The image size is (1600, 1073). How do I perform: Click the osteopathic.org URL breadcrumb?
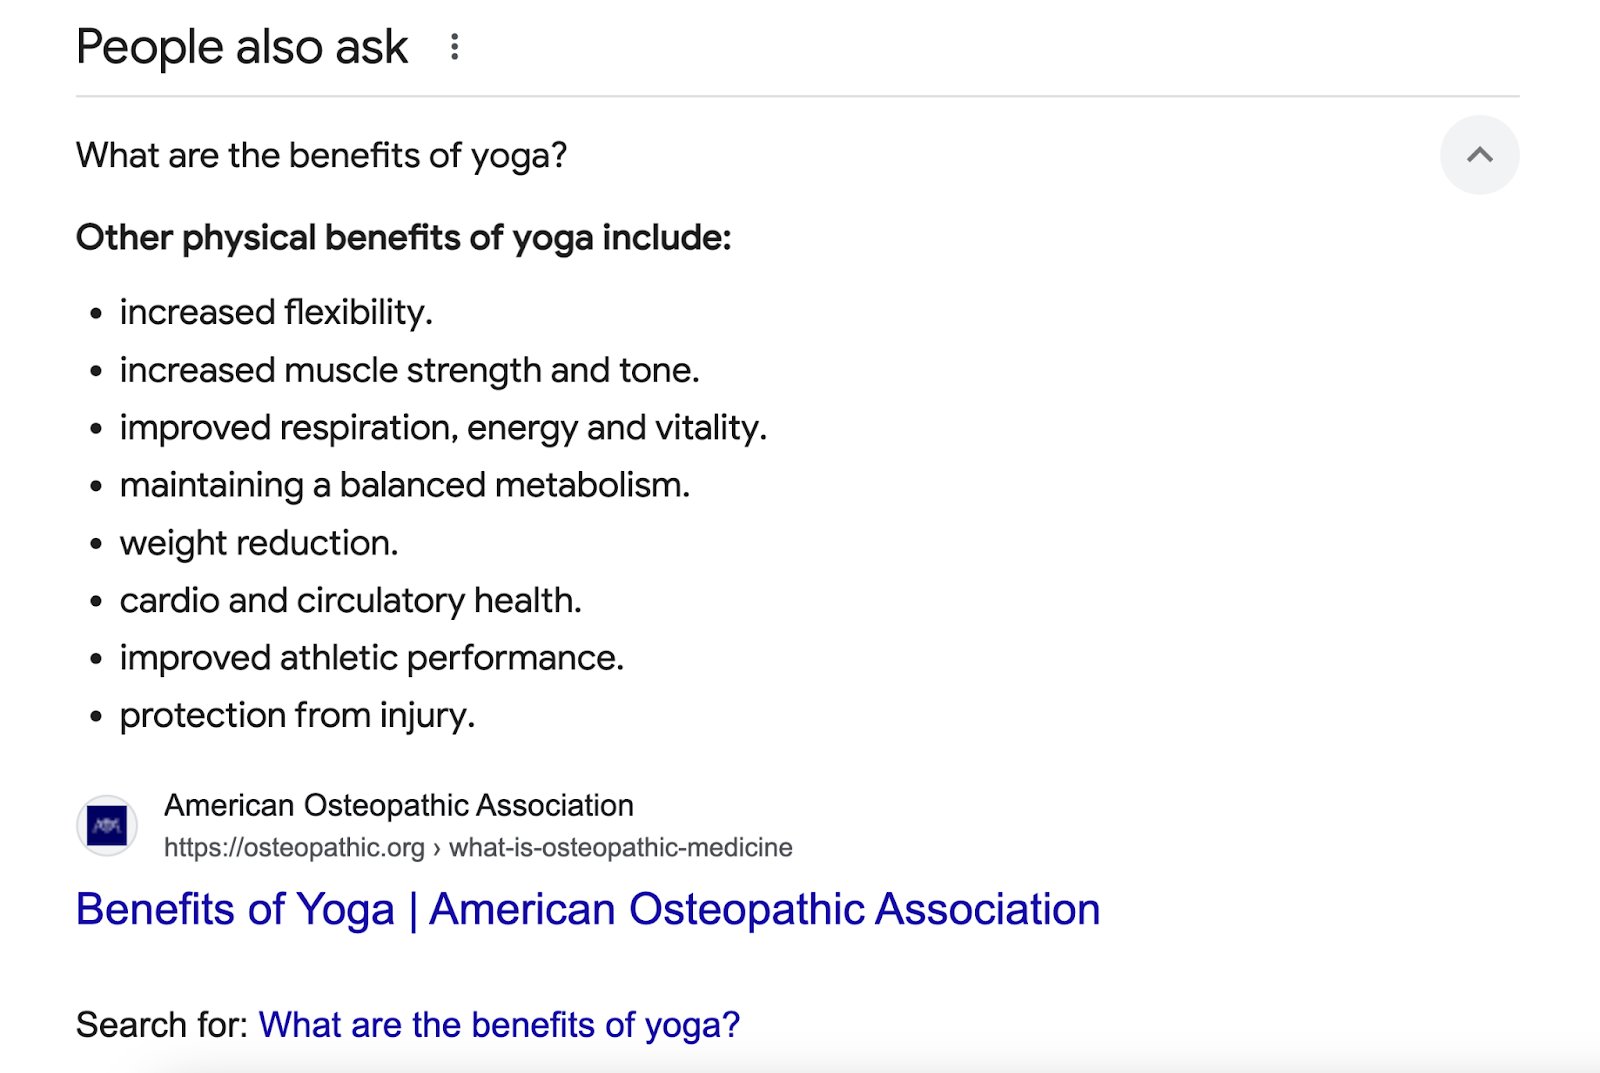pyautogui.click(x=478, y=847)
